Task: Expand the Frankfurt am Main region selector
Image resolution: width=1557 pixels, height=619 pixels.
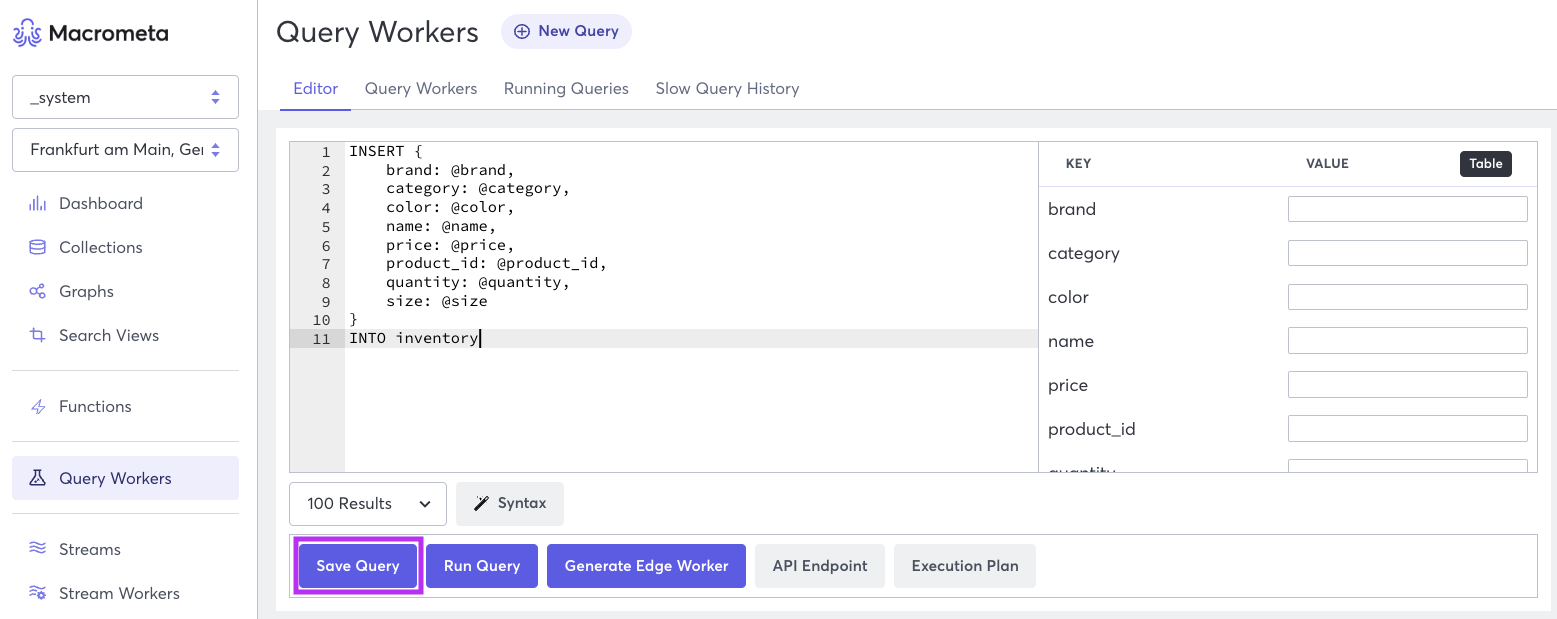Action: [x=125, y=149]
